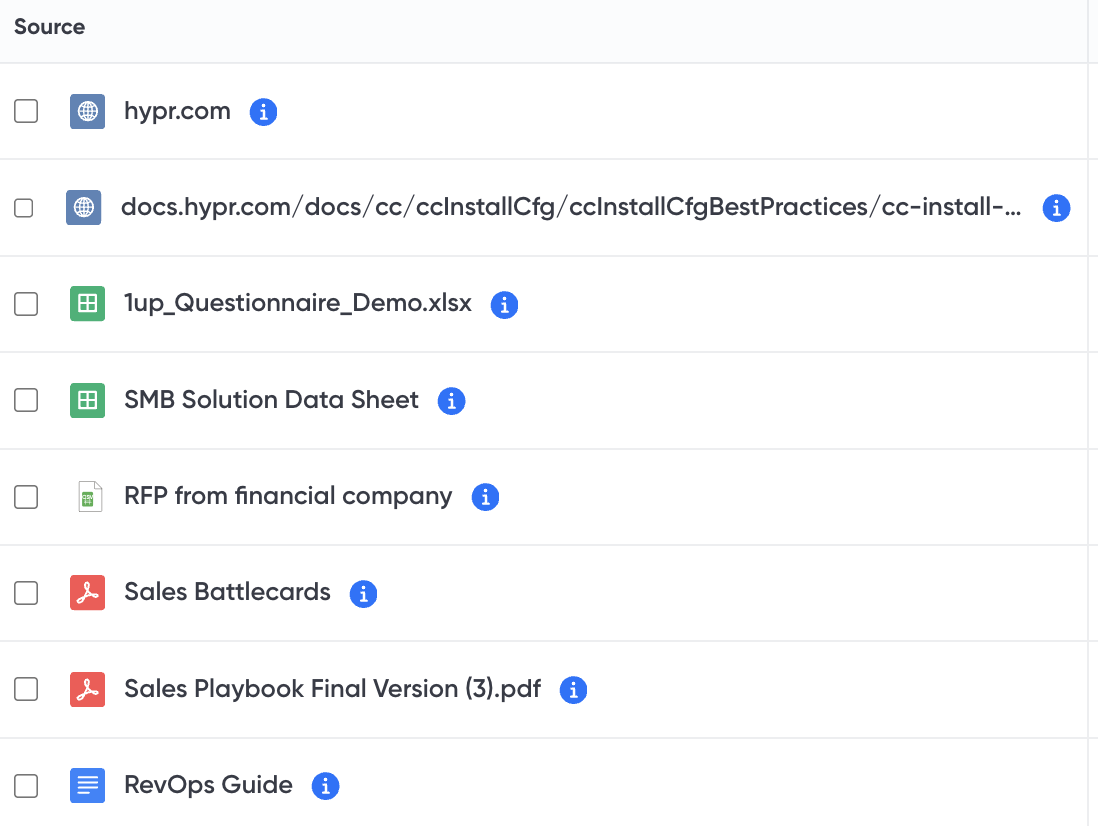Click spreadsheet icon for SMB Solution Data Sheet

click(88, 400)
